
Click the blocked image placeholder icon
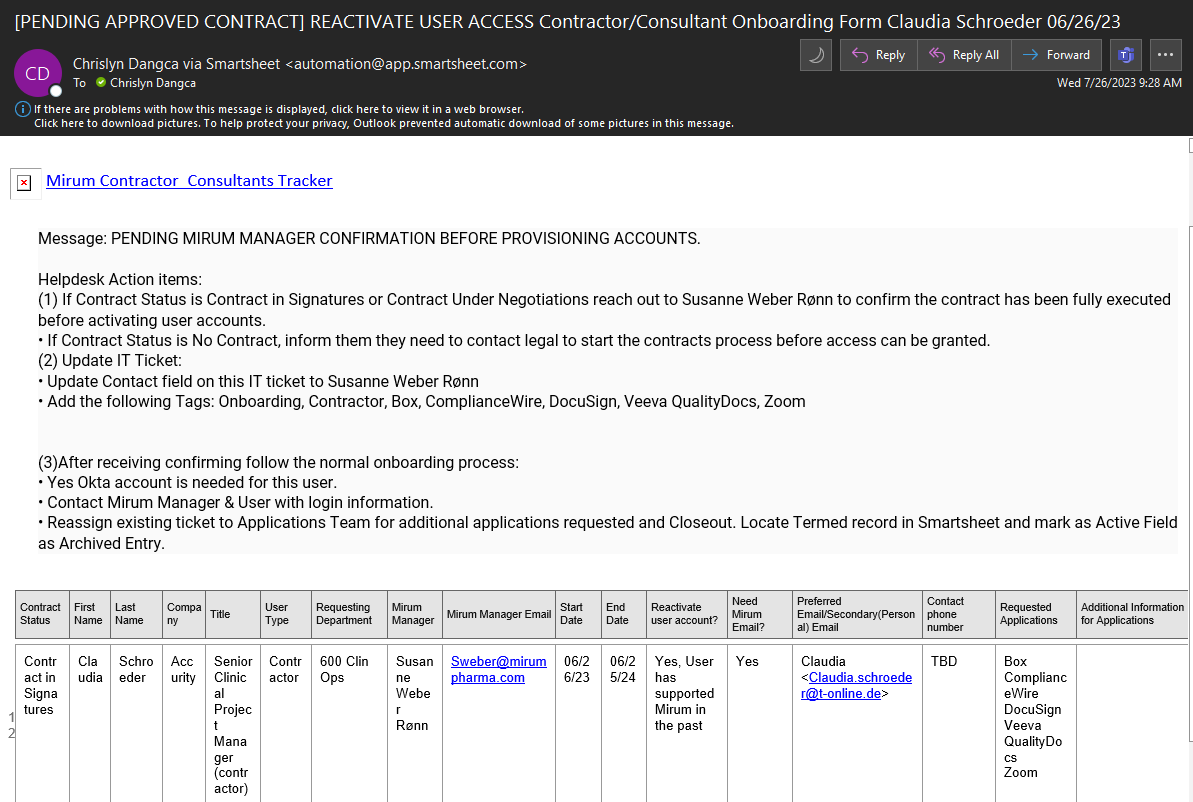(x=24, y=183)
